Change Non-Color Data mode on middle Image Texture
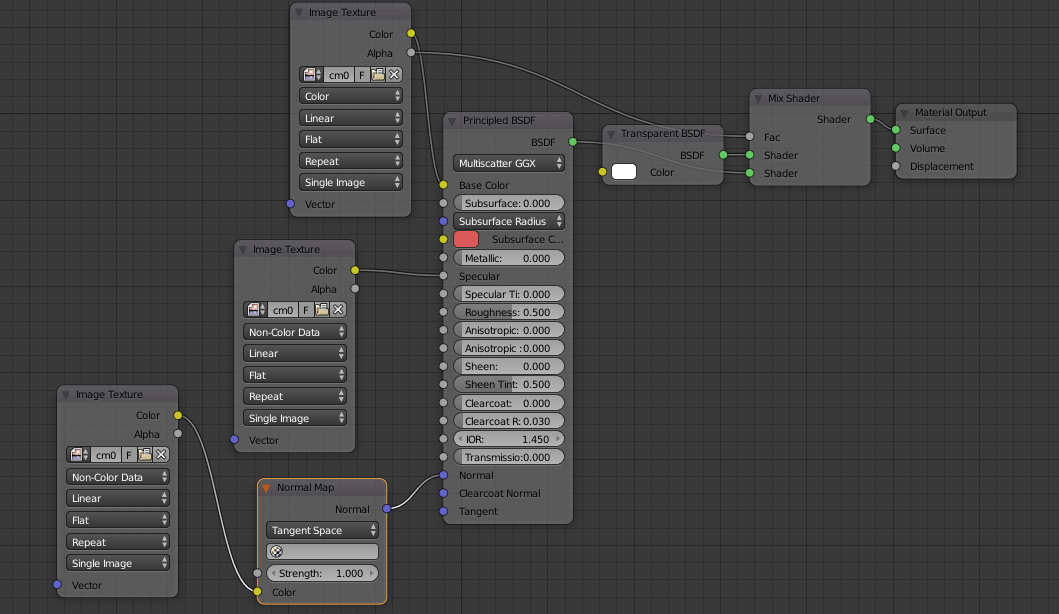The image size is (1059, 614). (294, 331)
